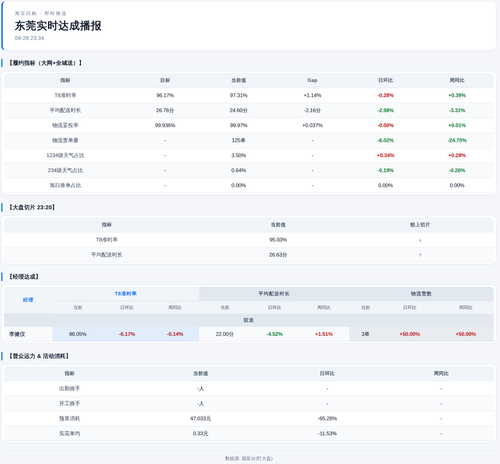Viewport: 500px width, 464px height.
Task: Click the Gap value +0.037%
Action: coord(312,125)
